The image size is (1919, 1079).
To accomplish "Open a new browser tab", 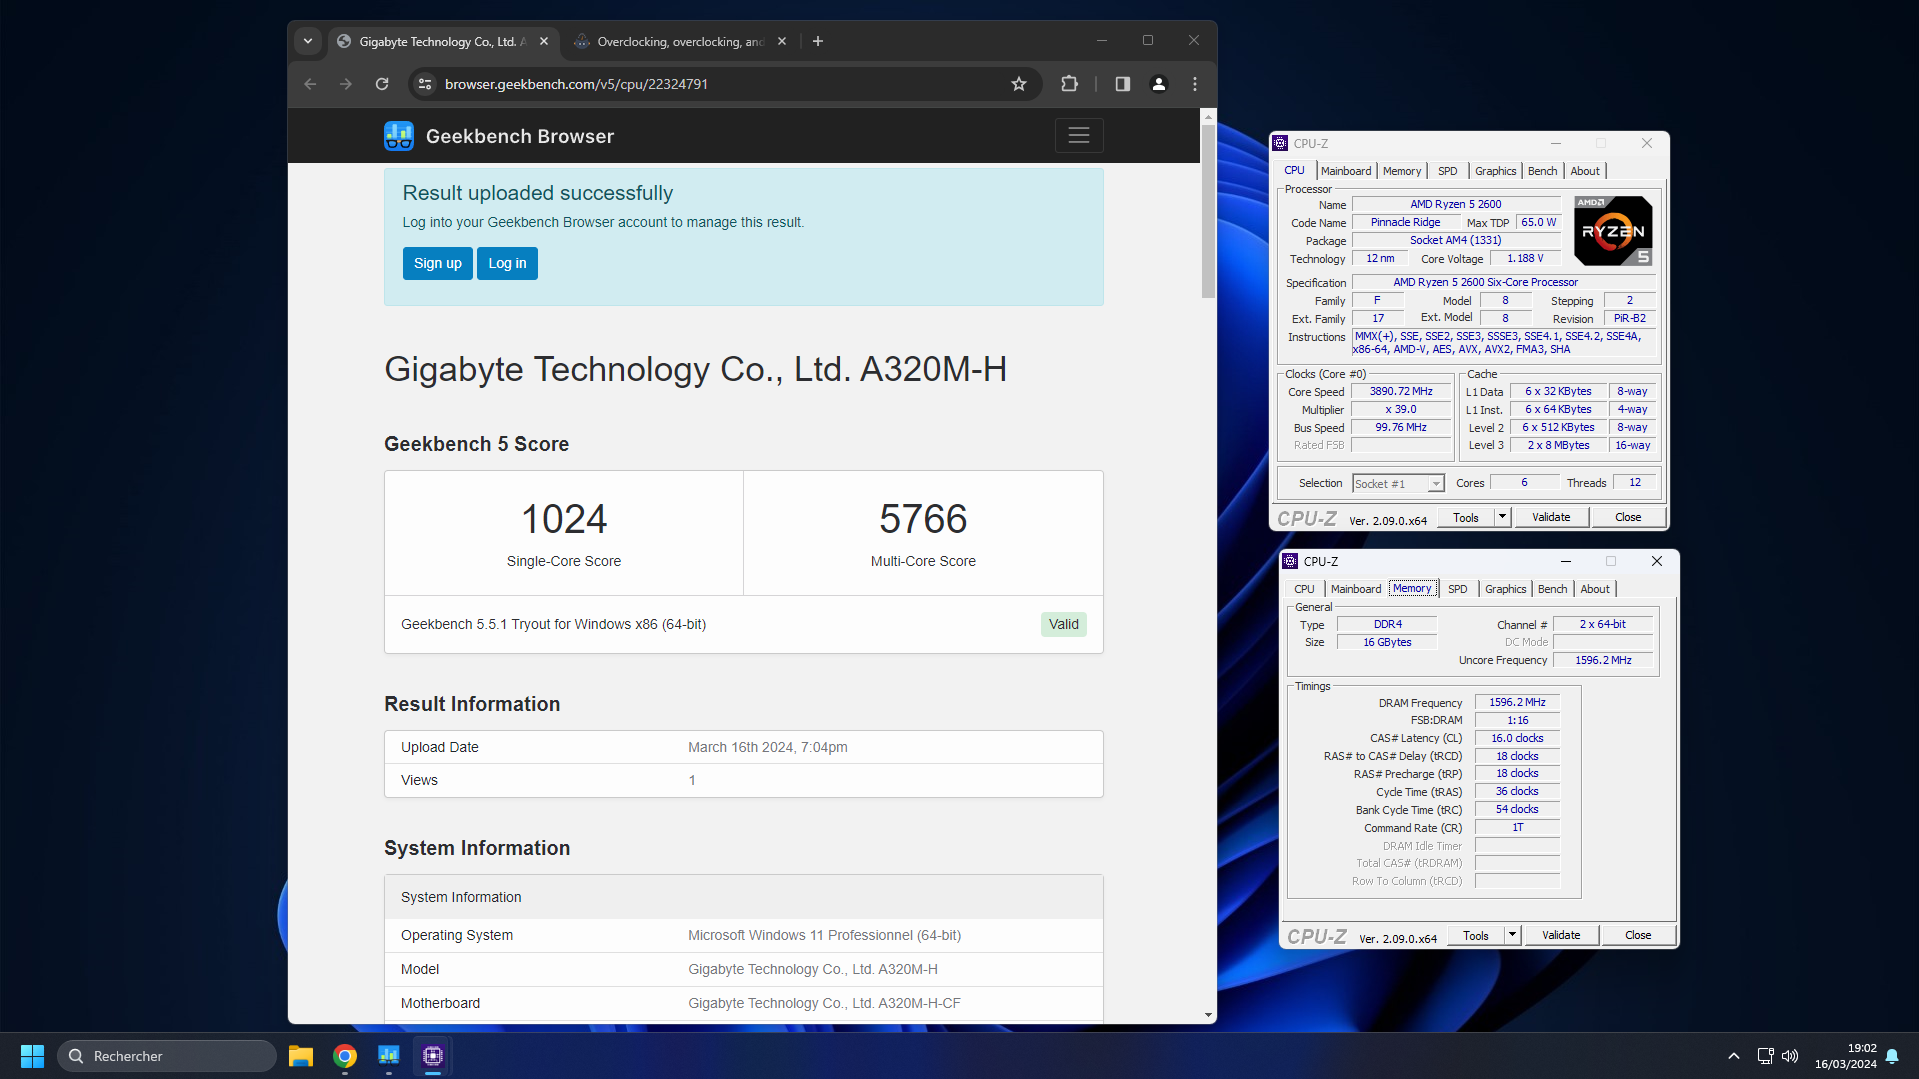I will click(x=818, y=41).
